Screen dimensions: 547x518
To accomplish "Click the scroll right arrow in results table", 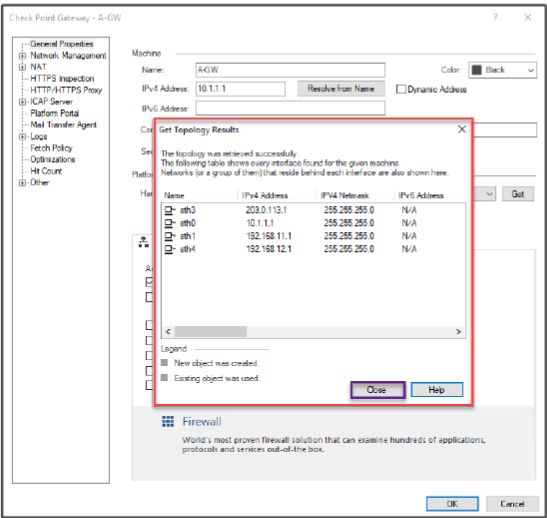I will coord(458,331).
